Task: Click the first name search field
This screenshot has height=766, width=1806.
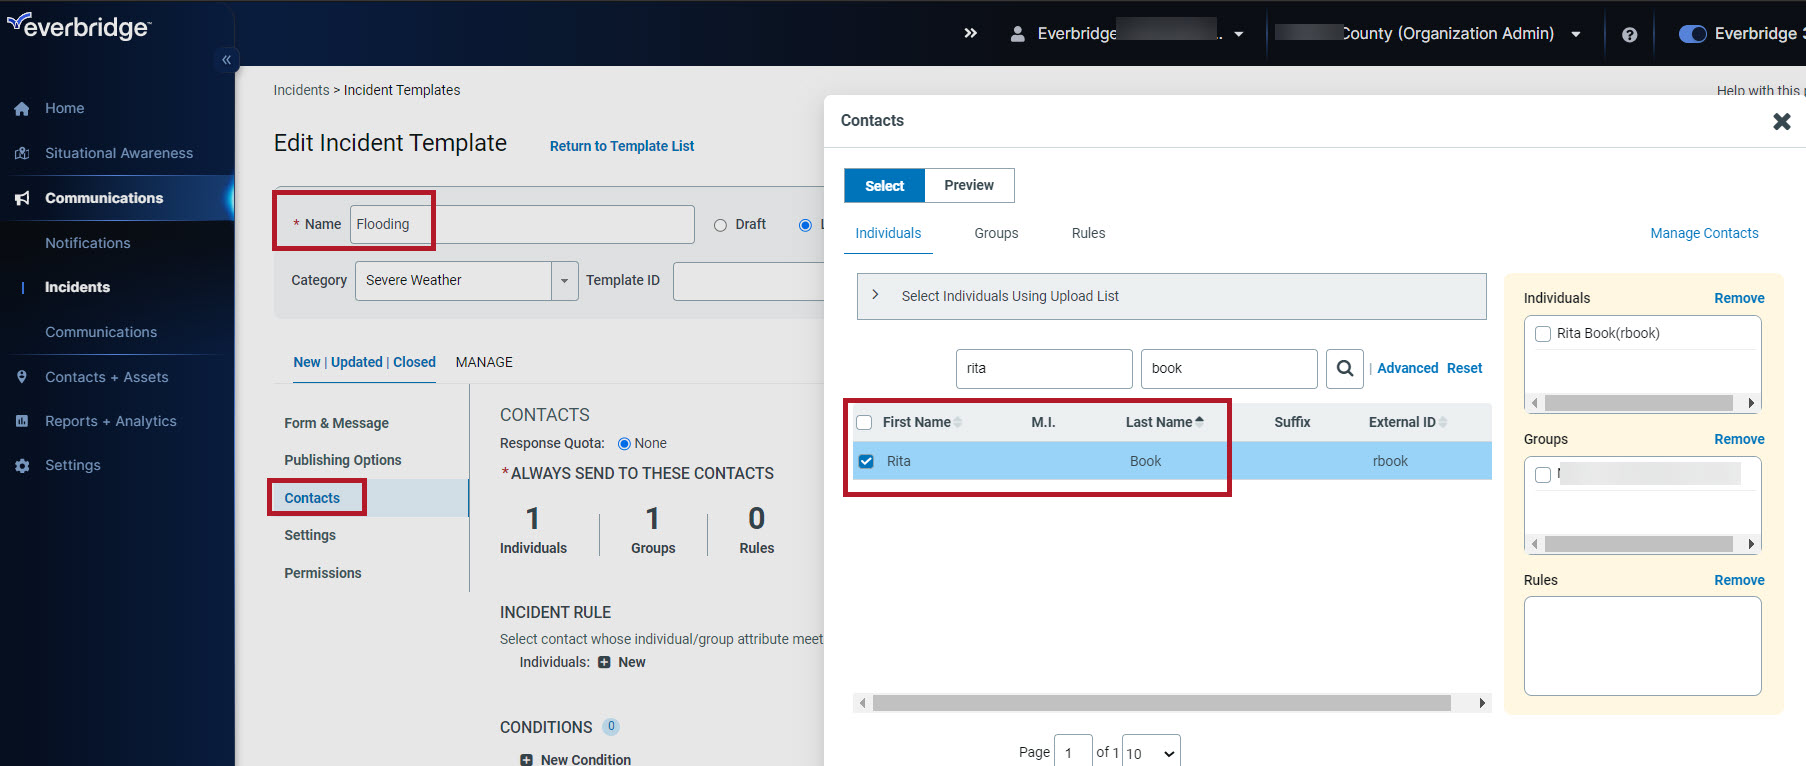Action: pyautogui.click(x=1044, y=368)
